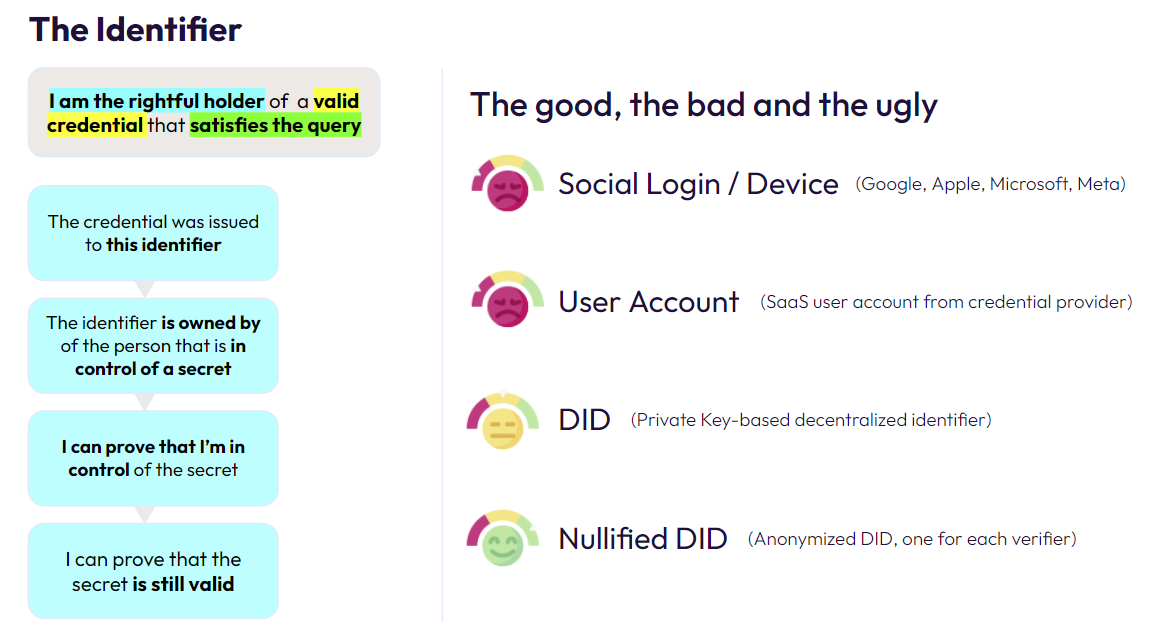
Task: Click the sad face gauge beside Social Login
Action: 507,184
